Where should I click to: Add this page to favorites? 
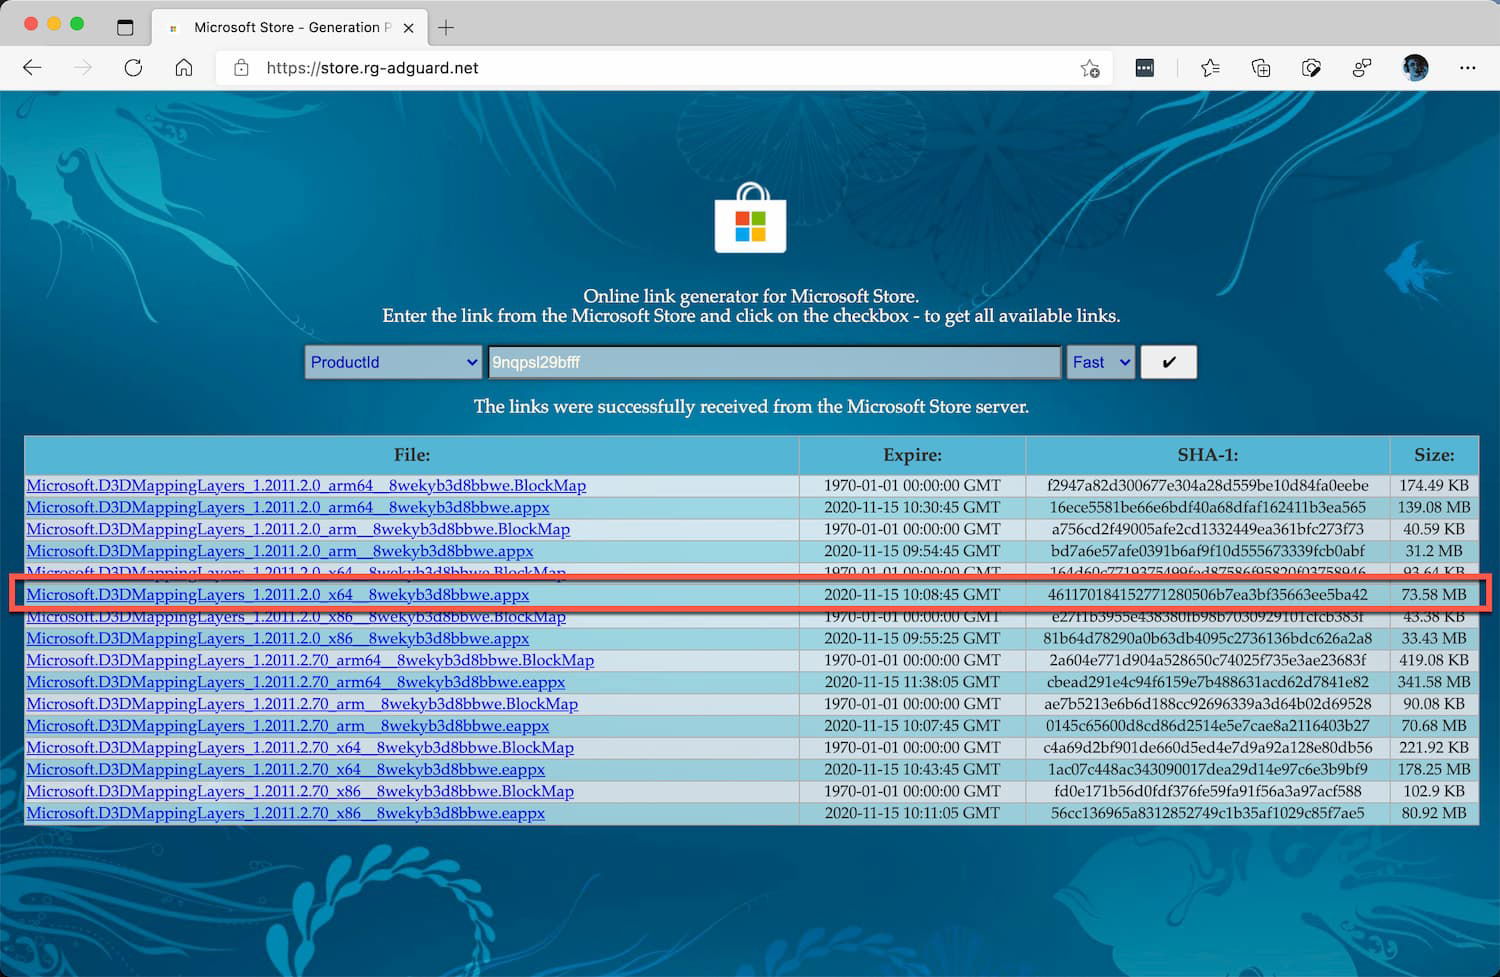(x=1090, y=68)
